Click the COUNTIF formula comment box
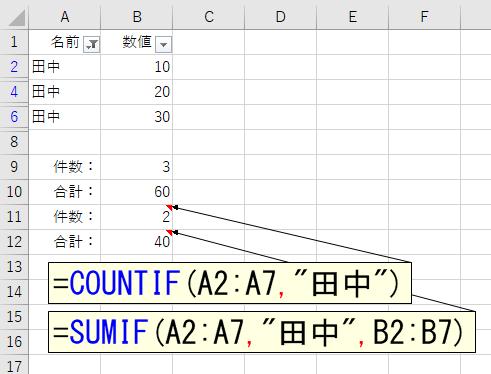This screenshot has height=374, width=491. click(x=230, y=283)
